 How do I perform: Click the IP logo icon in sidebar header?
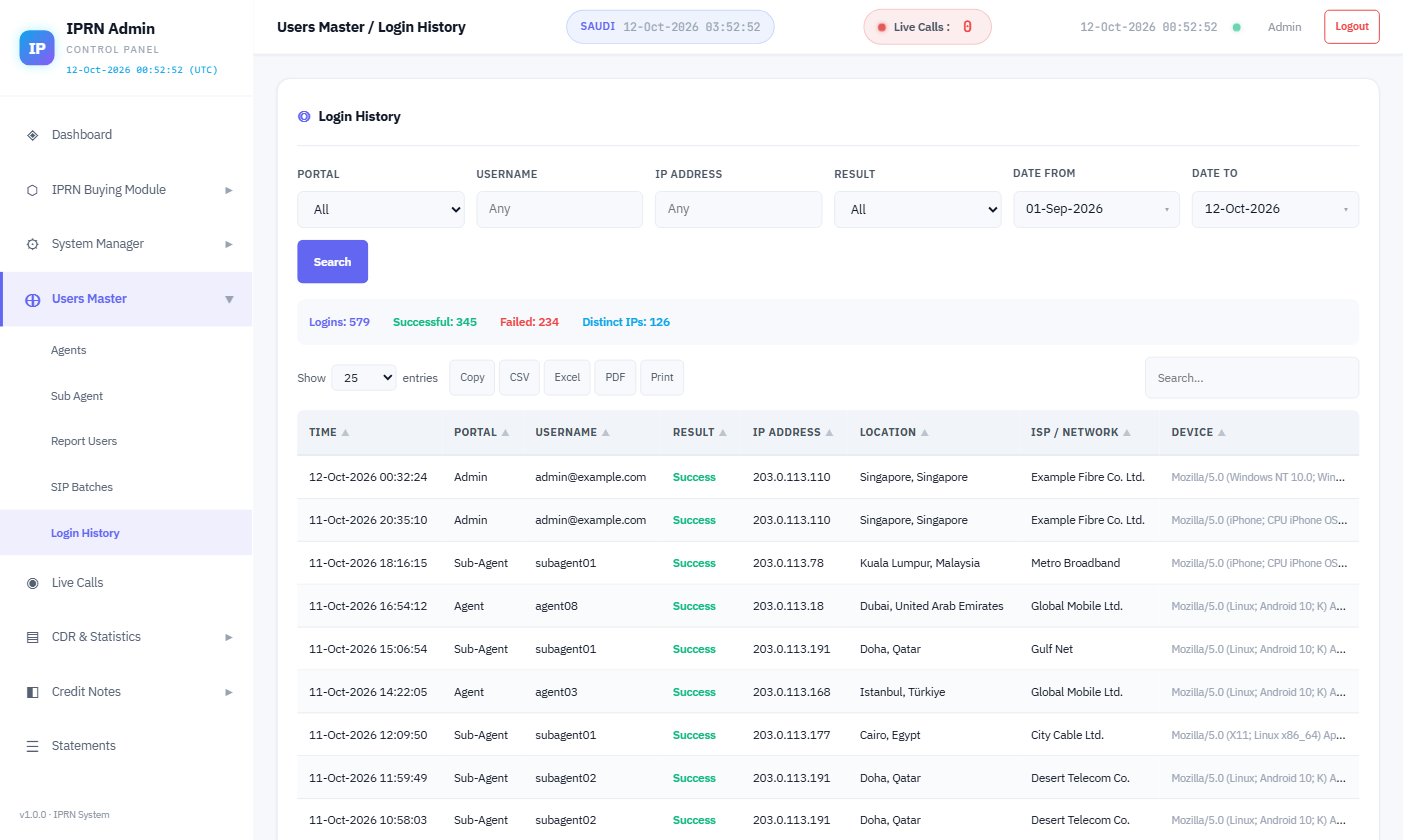tap(37, 48)
